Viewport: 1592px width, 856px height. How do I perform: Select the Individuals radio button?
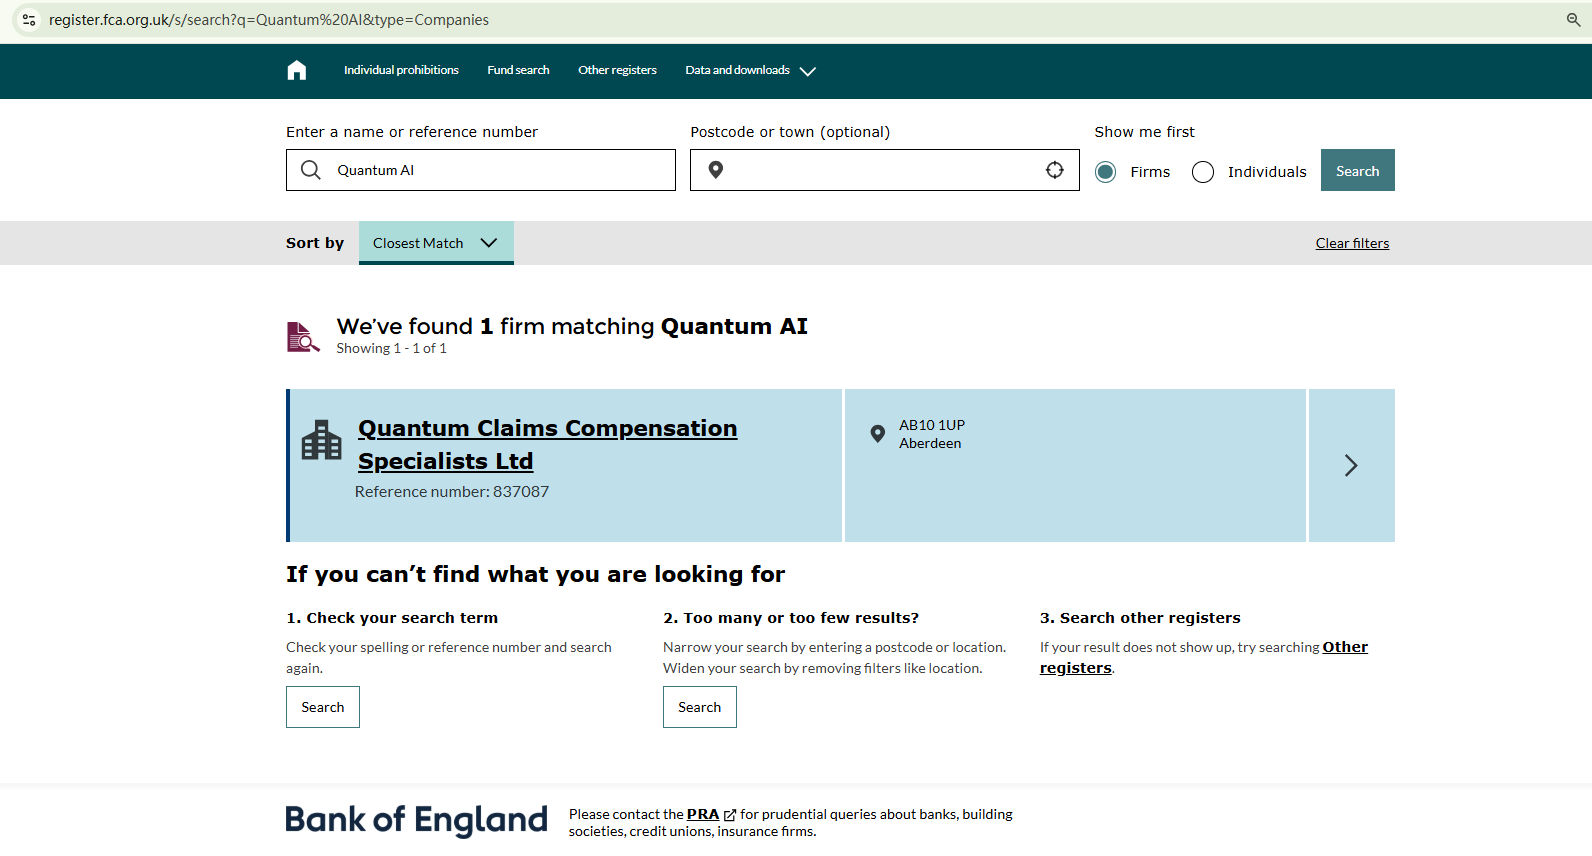[x=1203, y=172]
